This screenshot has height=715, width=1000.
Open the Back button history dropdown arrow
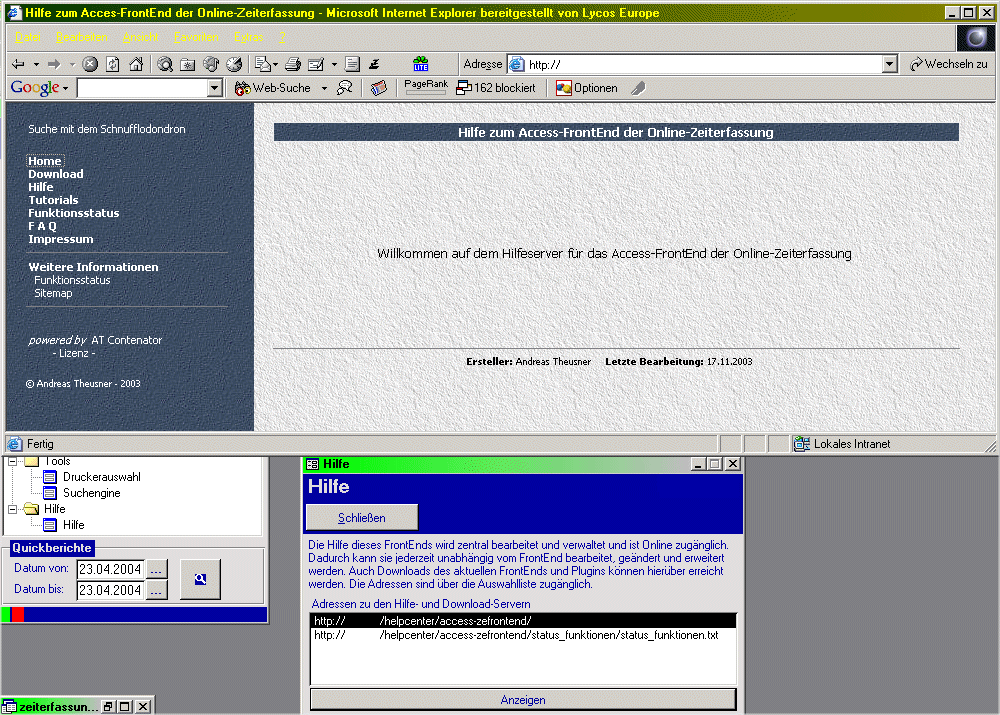(36, 64)
